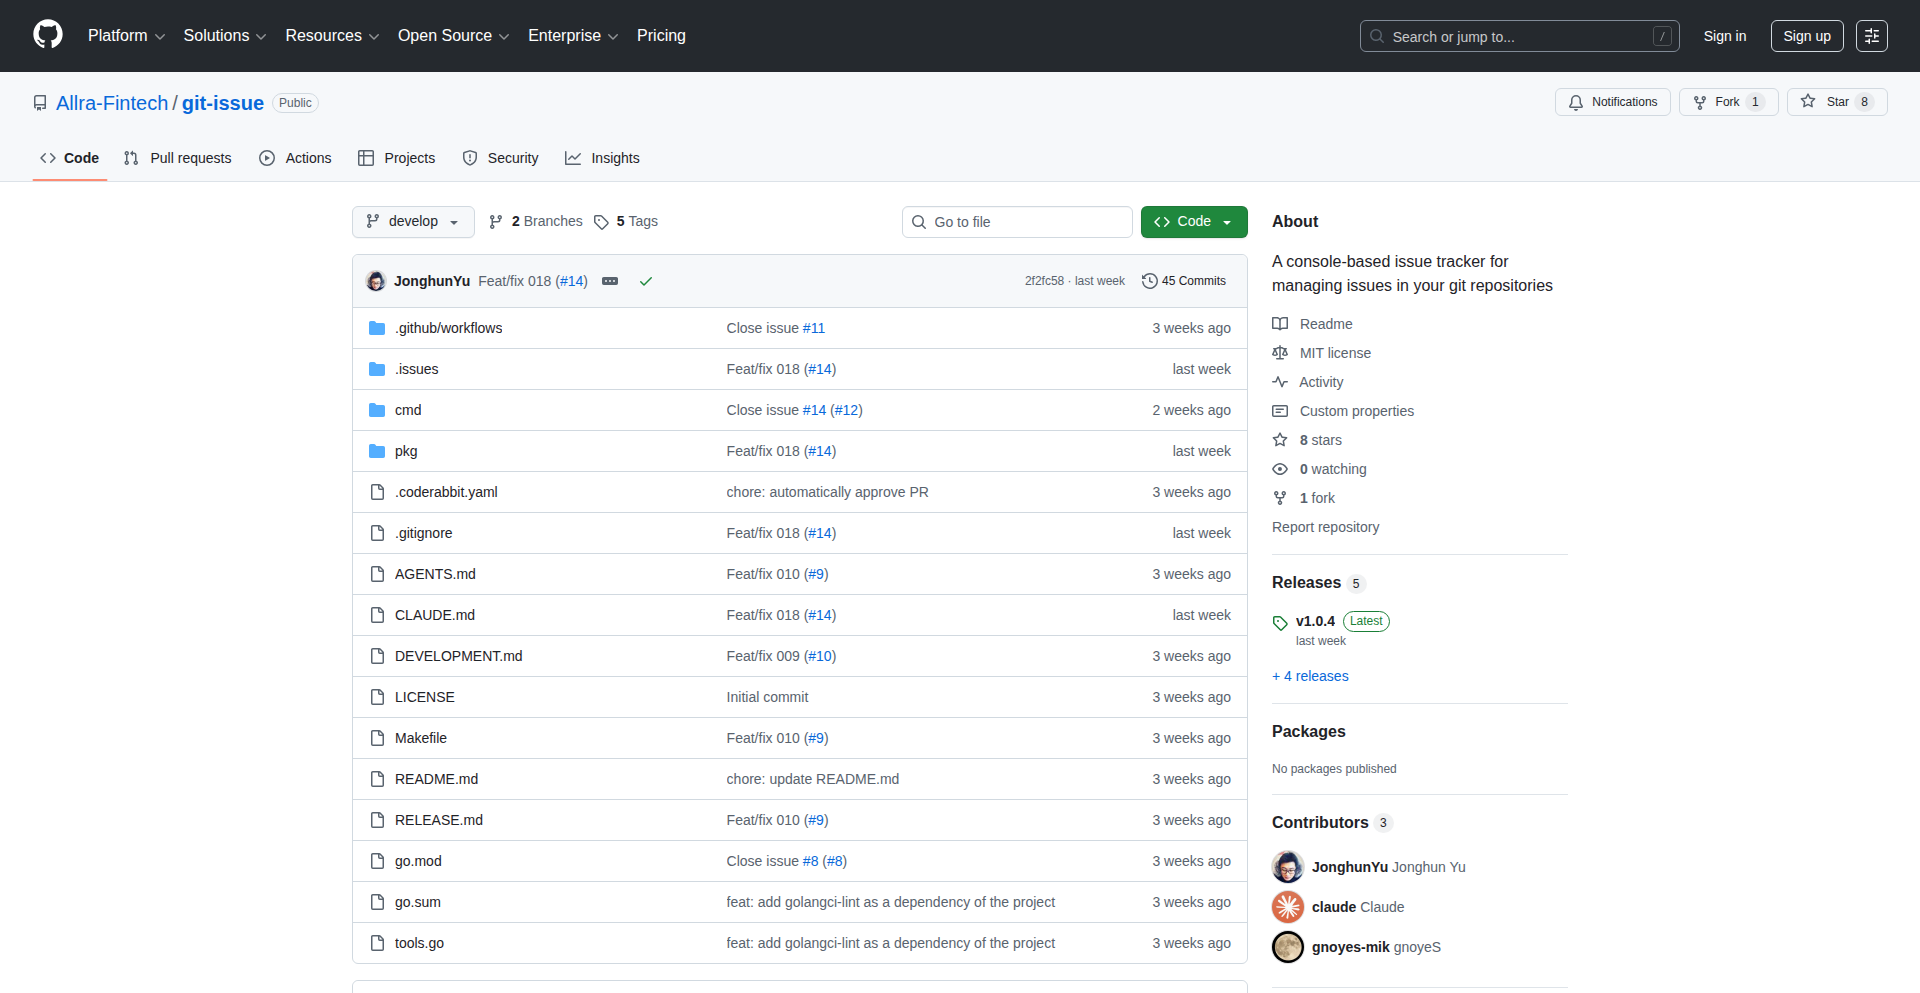Image resolution: width=1920 pixels, height=993 pixels.
Task: Switch to the Pull requests tab
Action: (177, 158)
